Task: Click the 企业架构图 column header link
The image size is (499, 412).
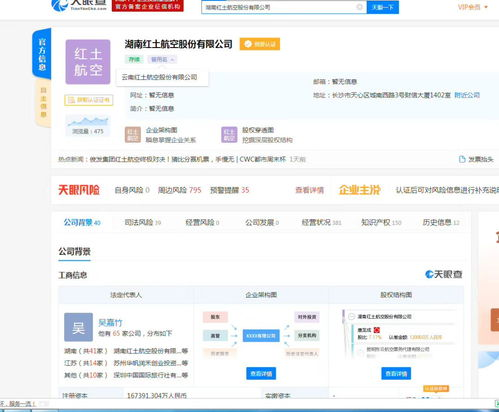Action: click(x=261, y=295)
